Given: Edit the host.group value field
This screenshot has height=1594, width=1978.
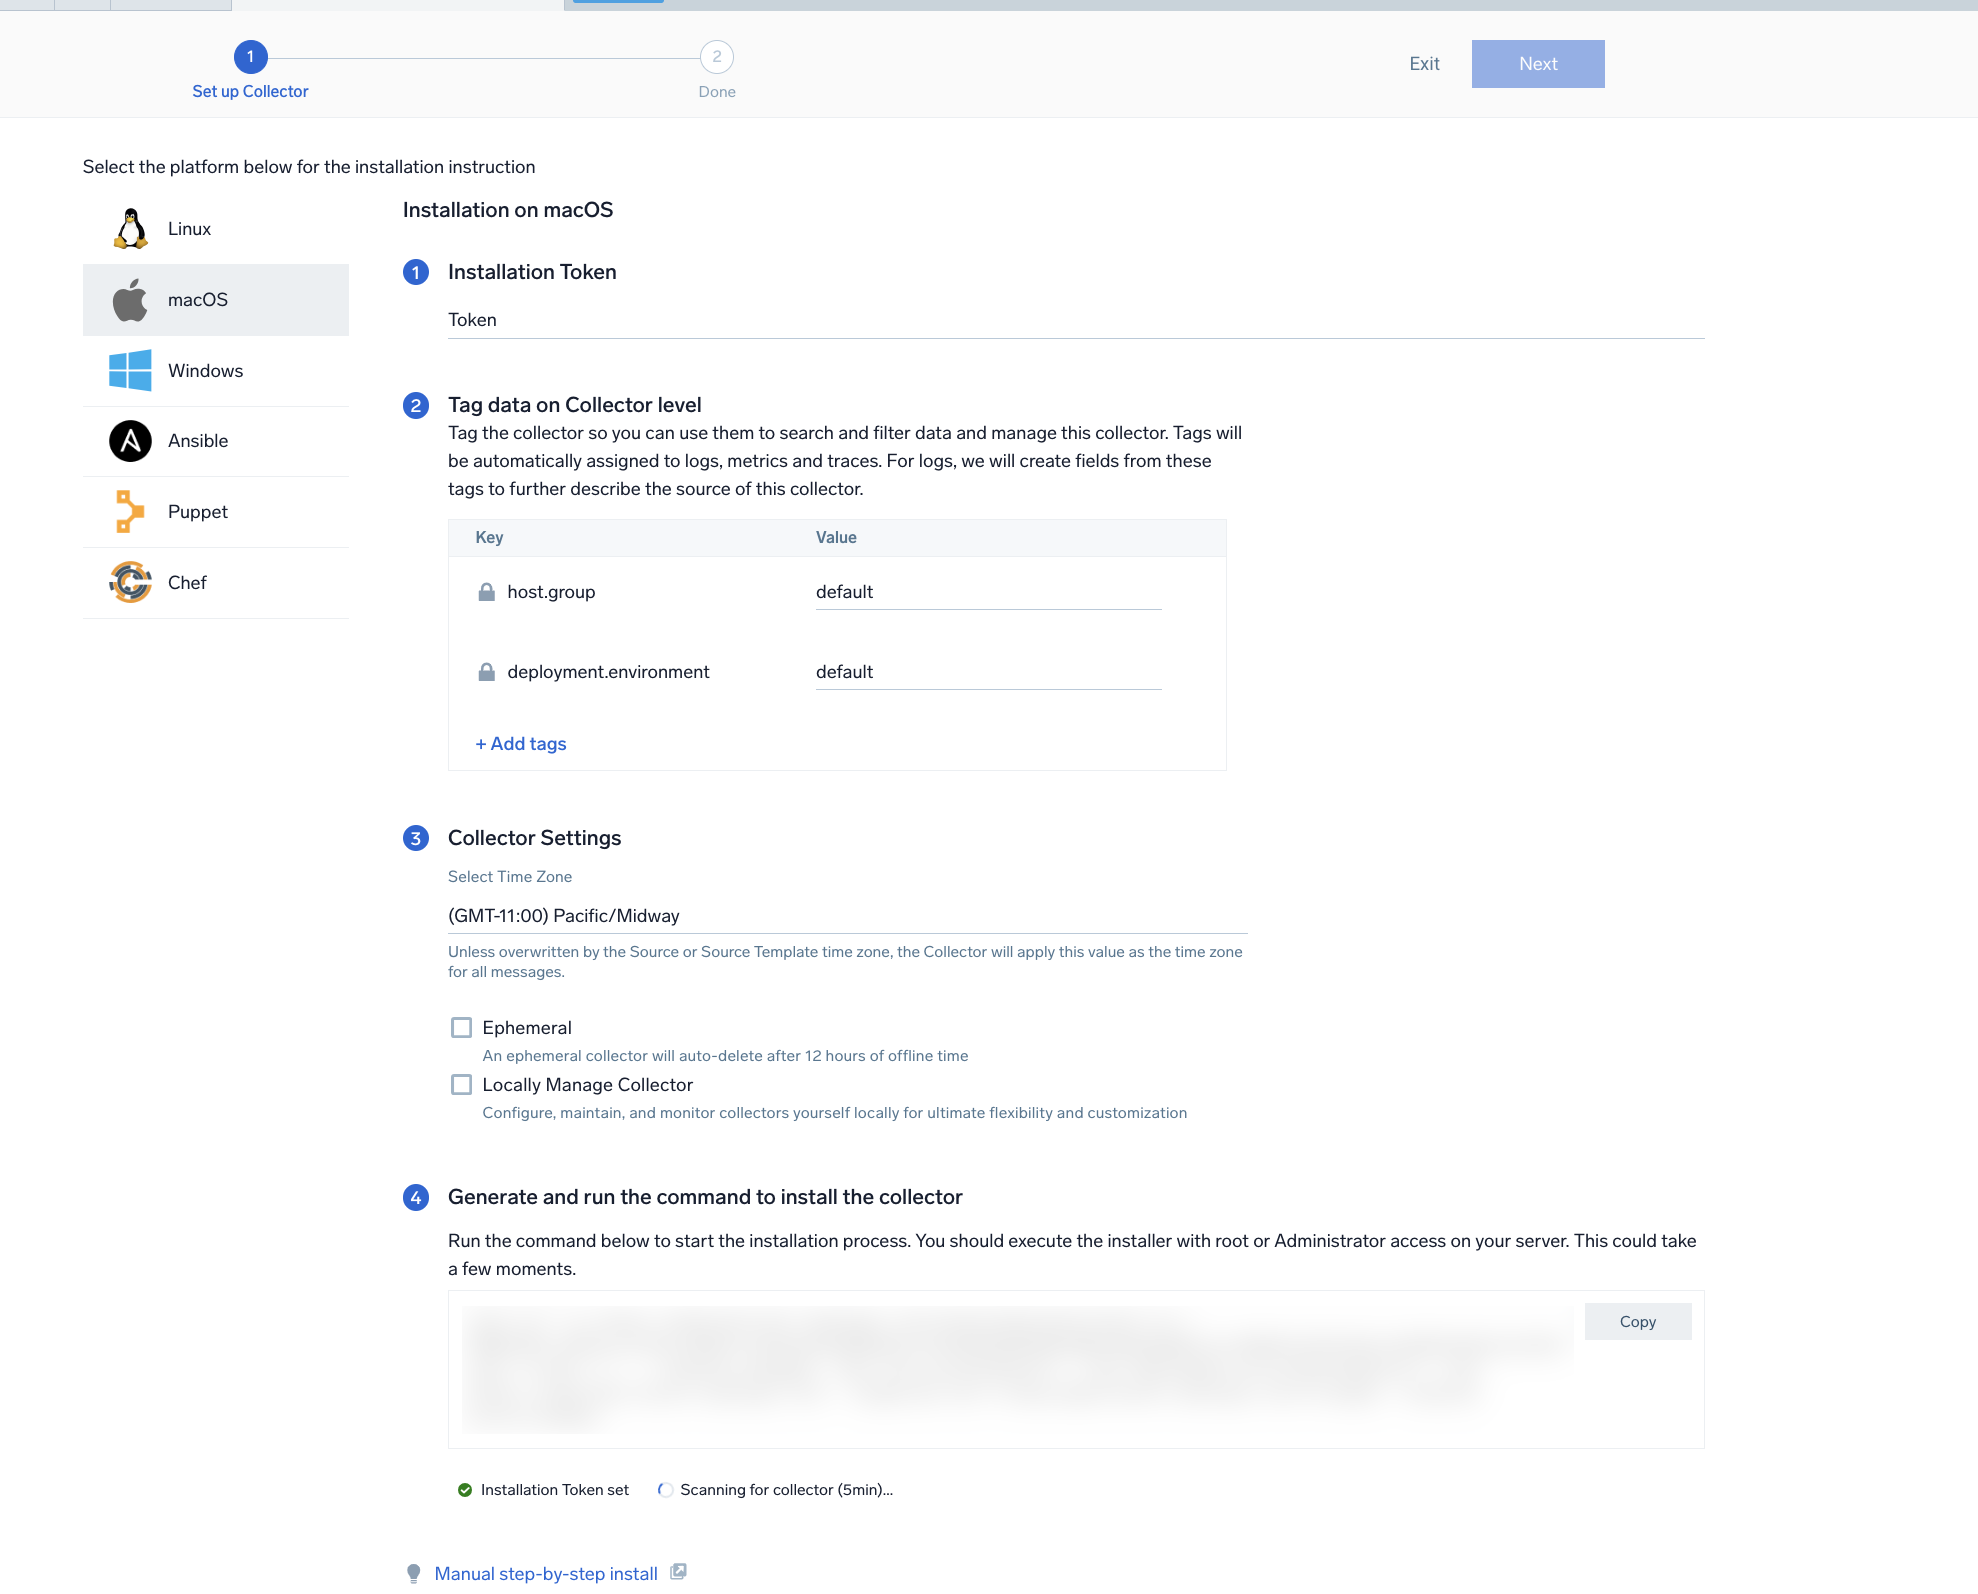Looking at the screenshot, I should click(x=987, y=592).
